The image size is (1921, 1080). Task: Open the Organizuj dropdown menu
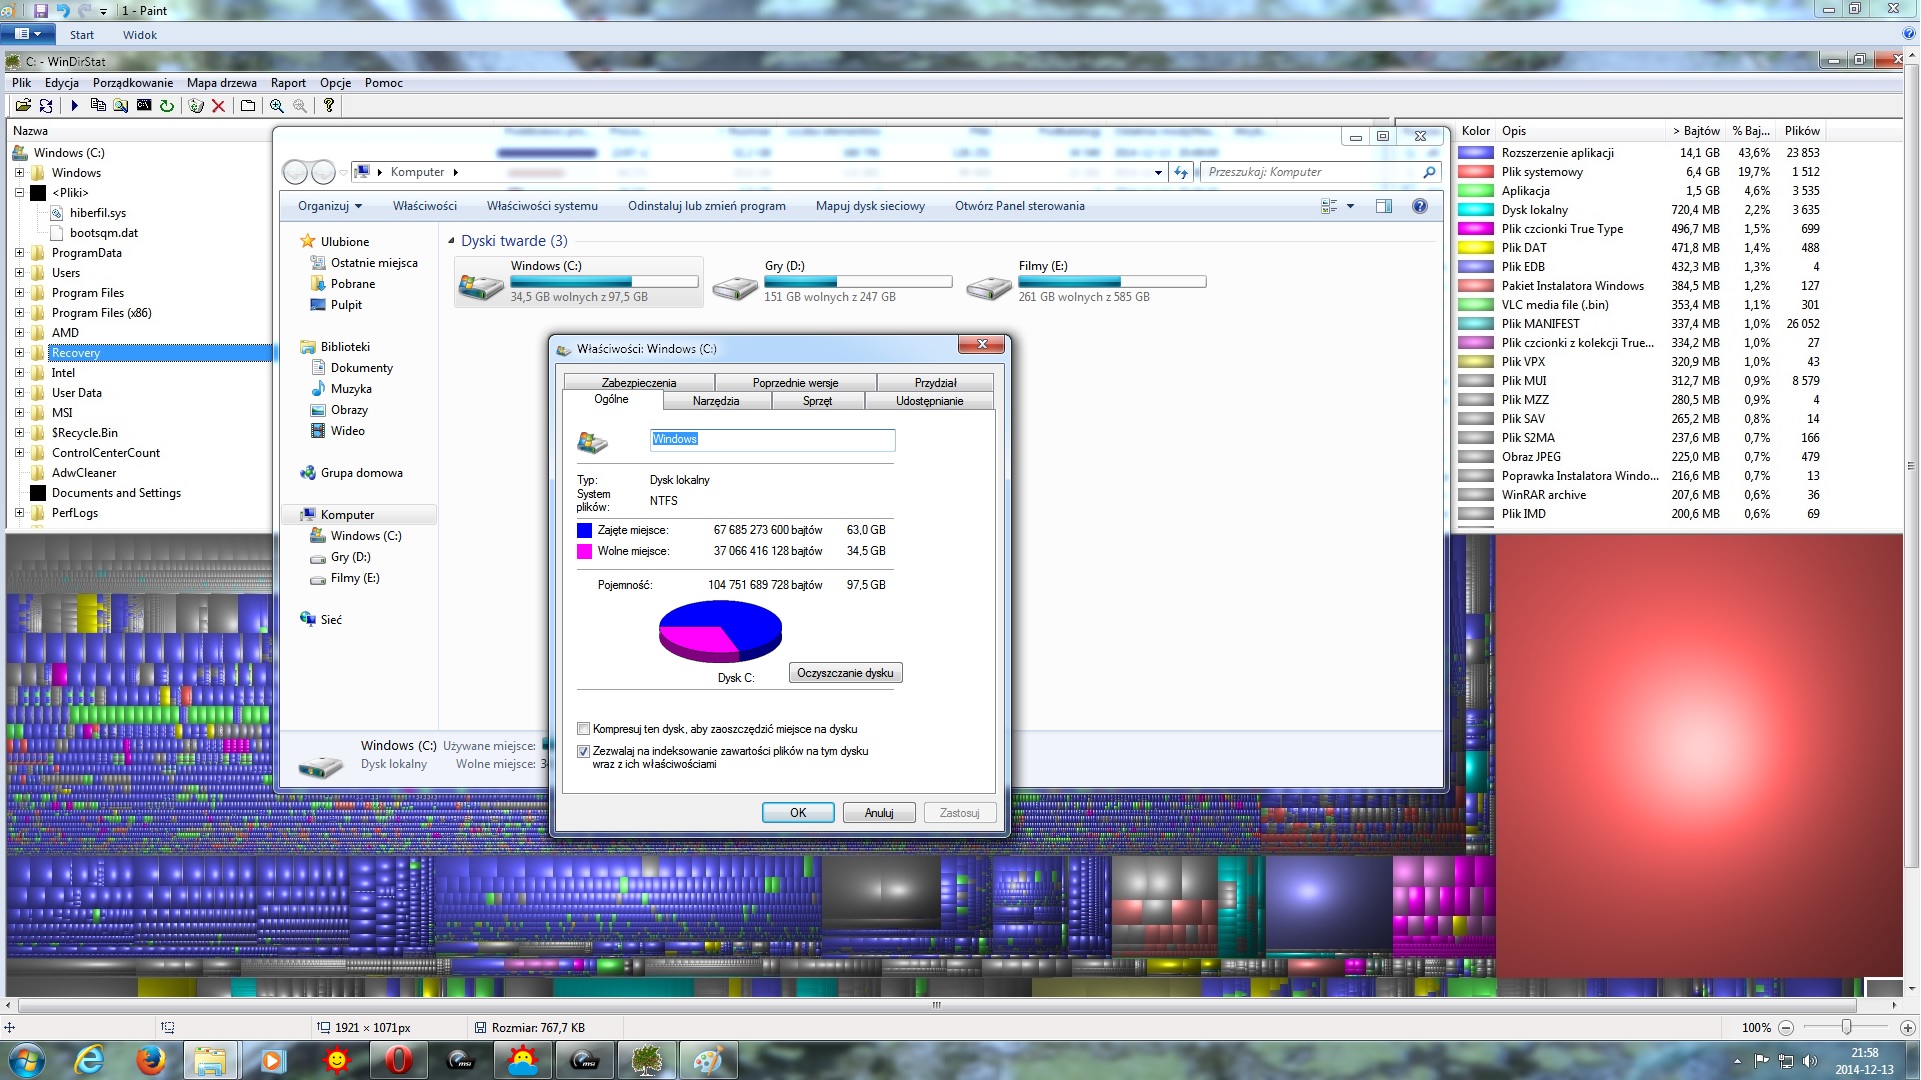click(330, 206)
